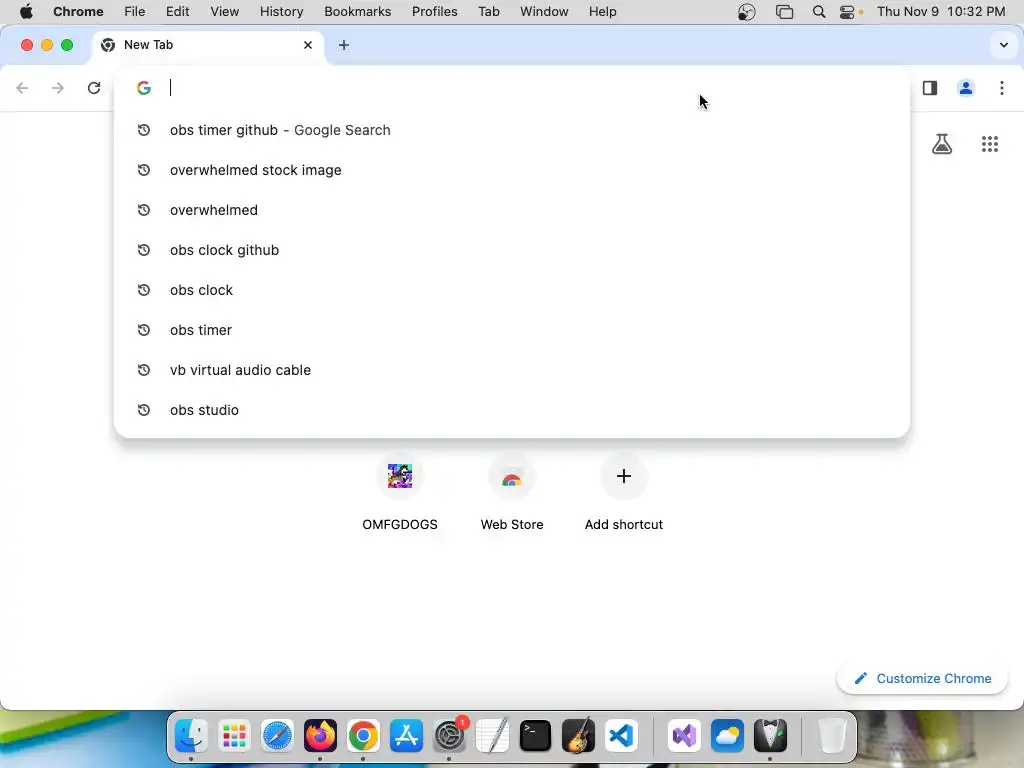The width and height of the screenshot is (1024, 768).
Task: Open the Profiles menu
Action: pos(435,12)
